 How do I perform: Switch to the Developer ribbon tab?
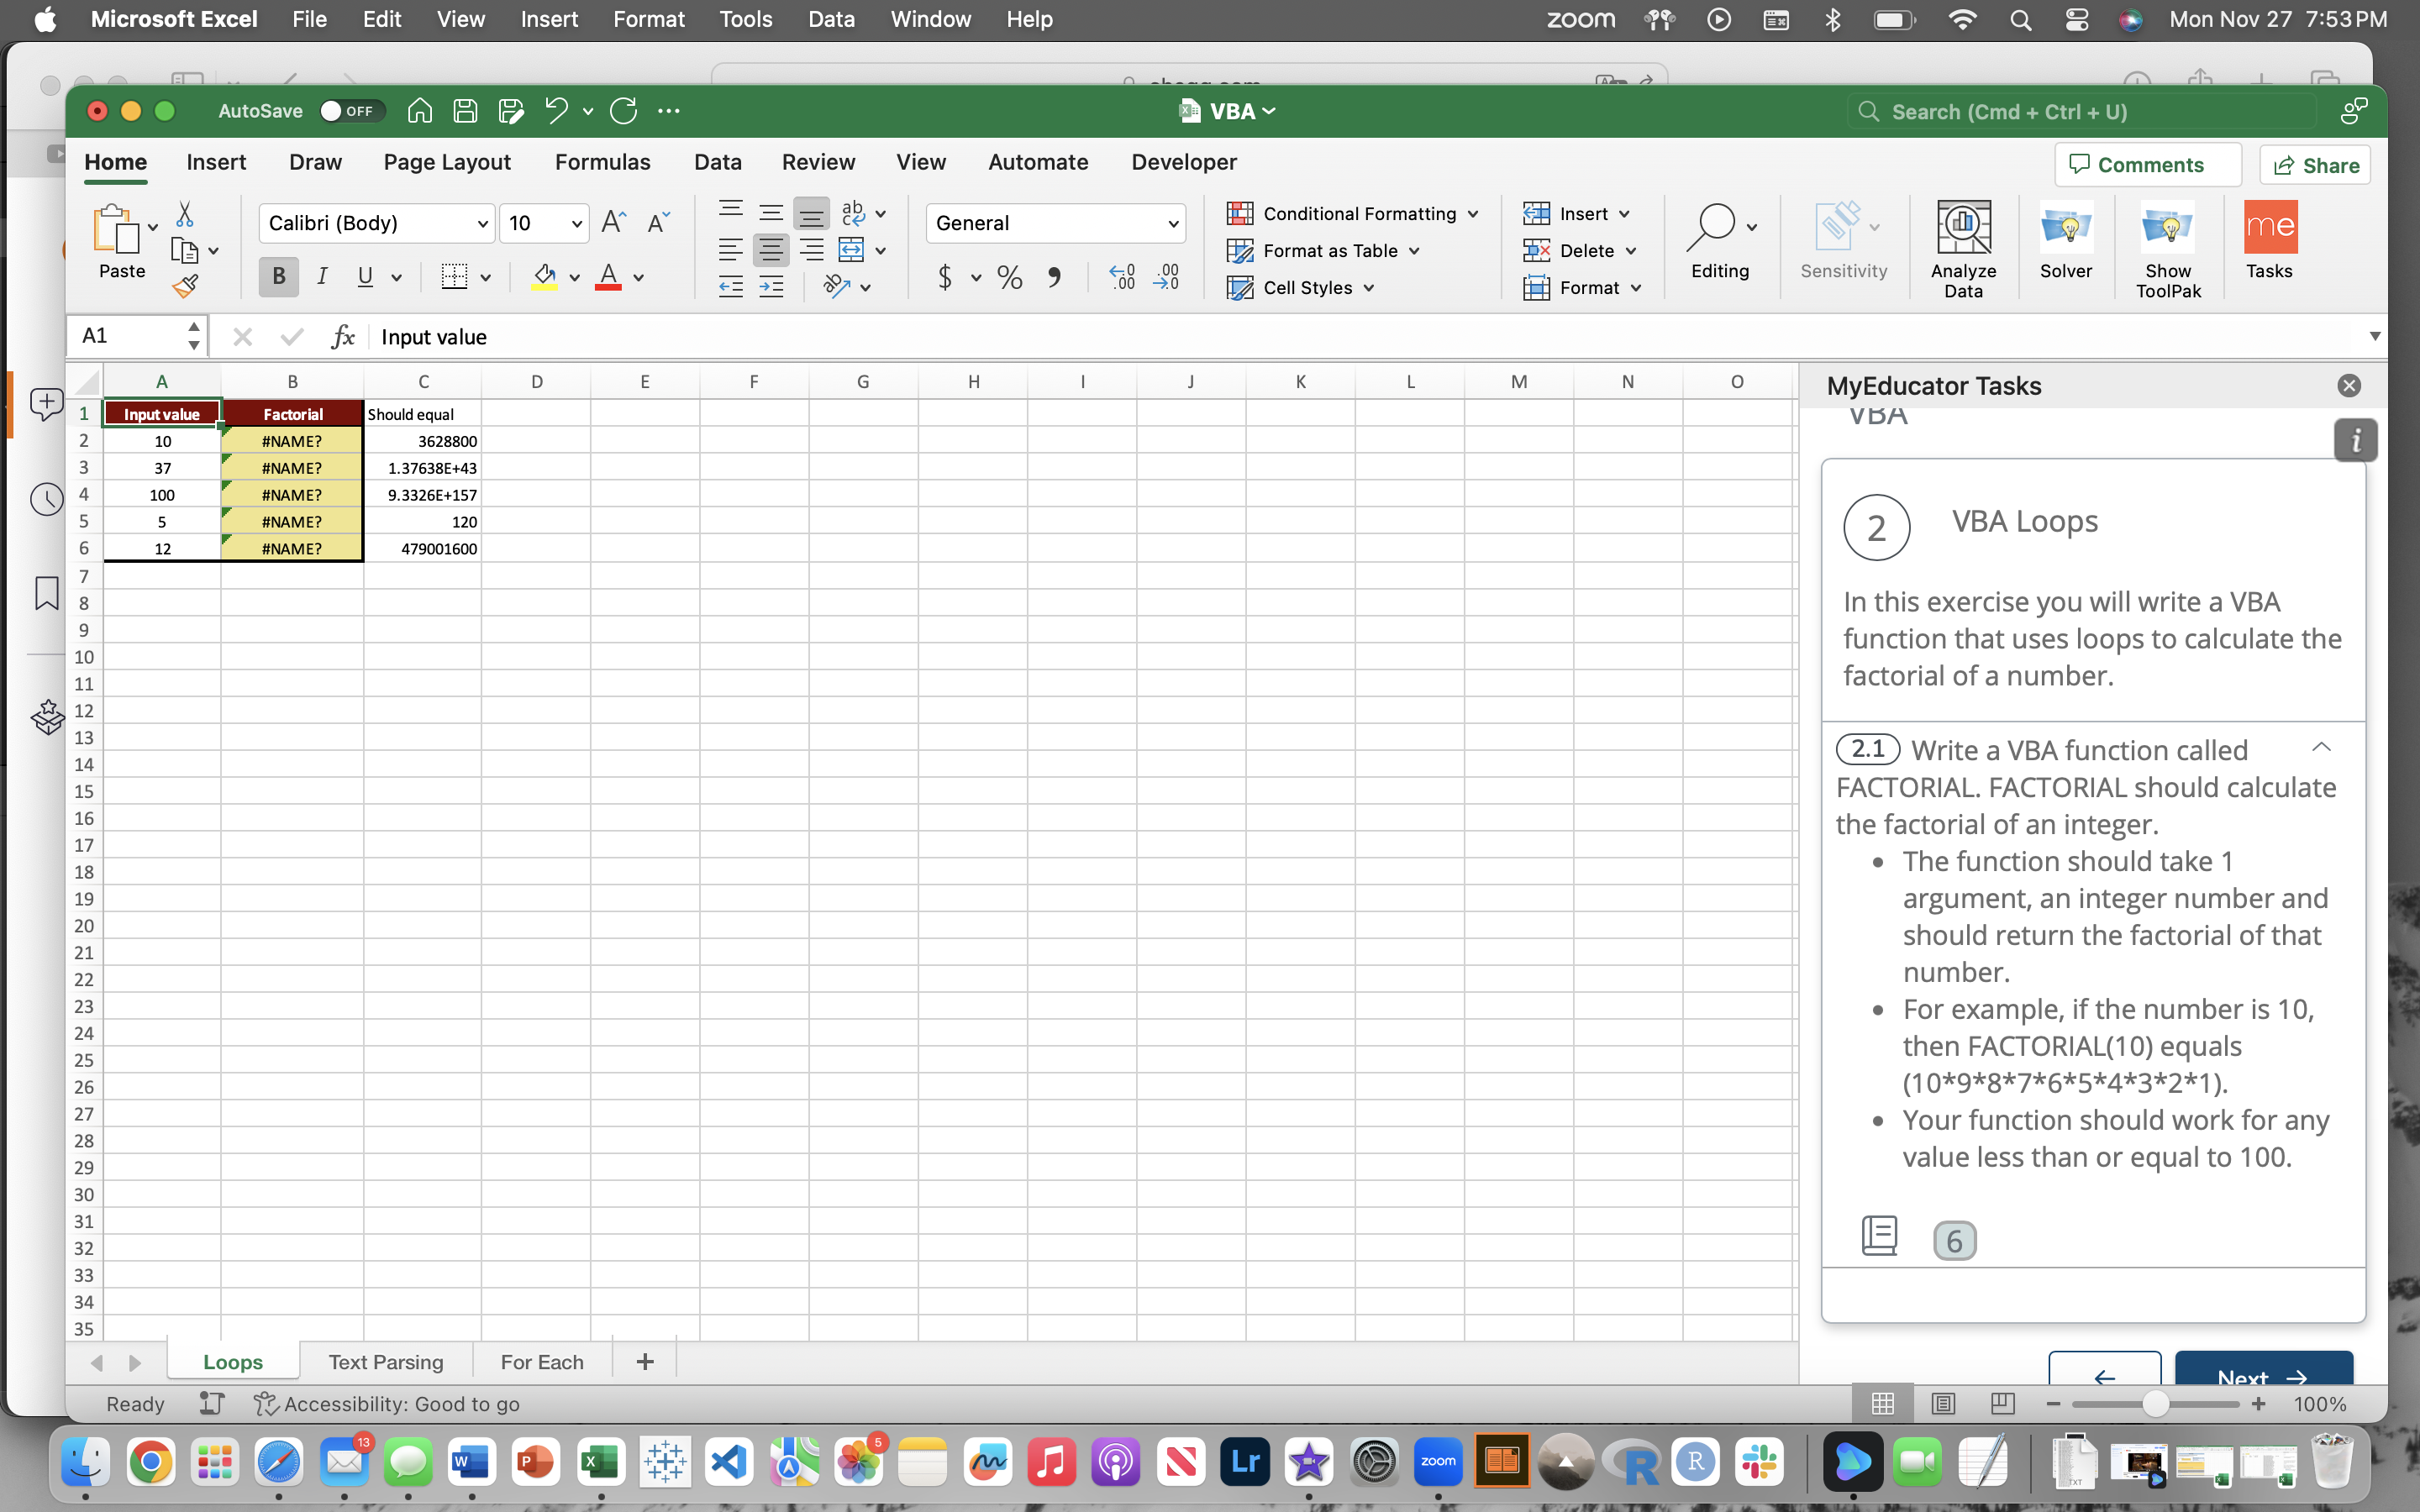click(x=1183, y=161)
